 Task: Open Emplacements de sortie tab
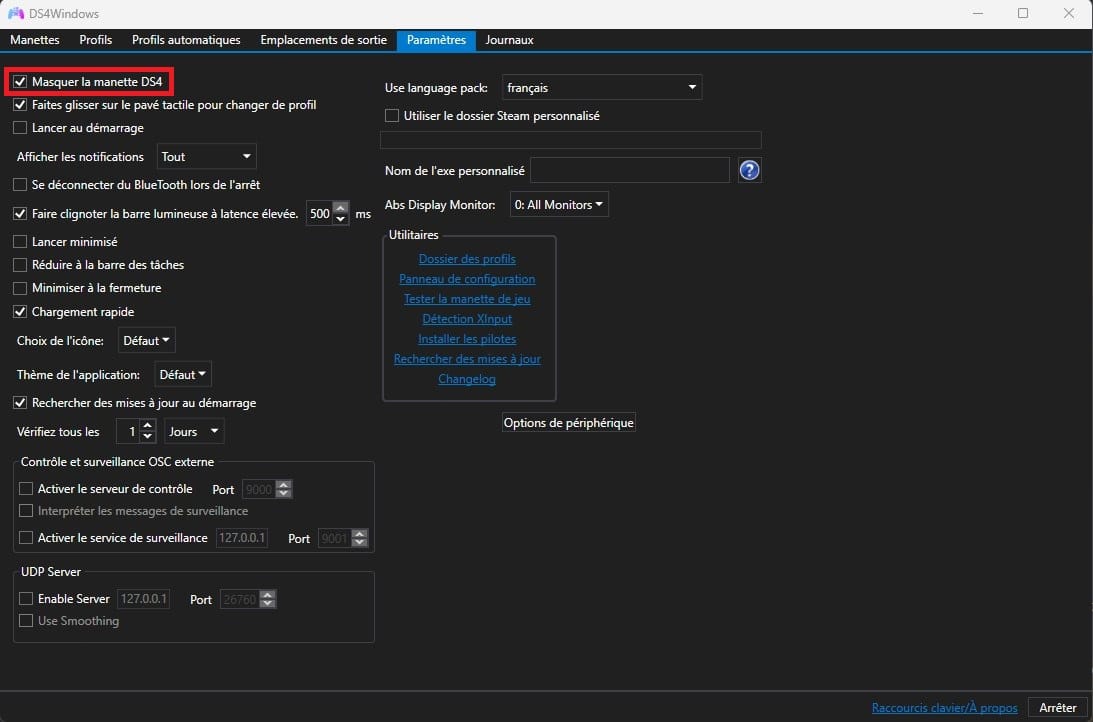[323, 40]
